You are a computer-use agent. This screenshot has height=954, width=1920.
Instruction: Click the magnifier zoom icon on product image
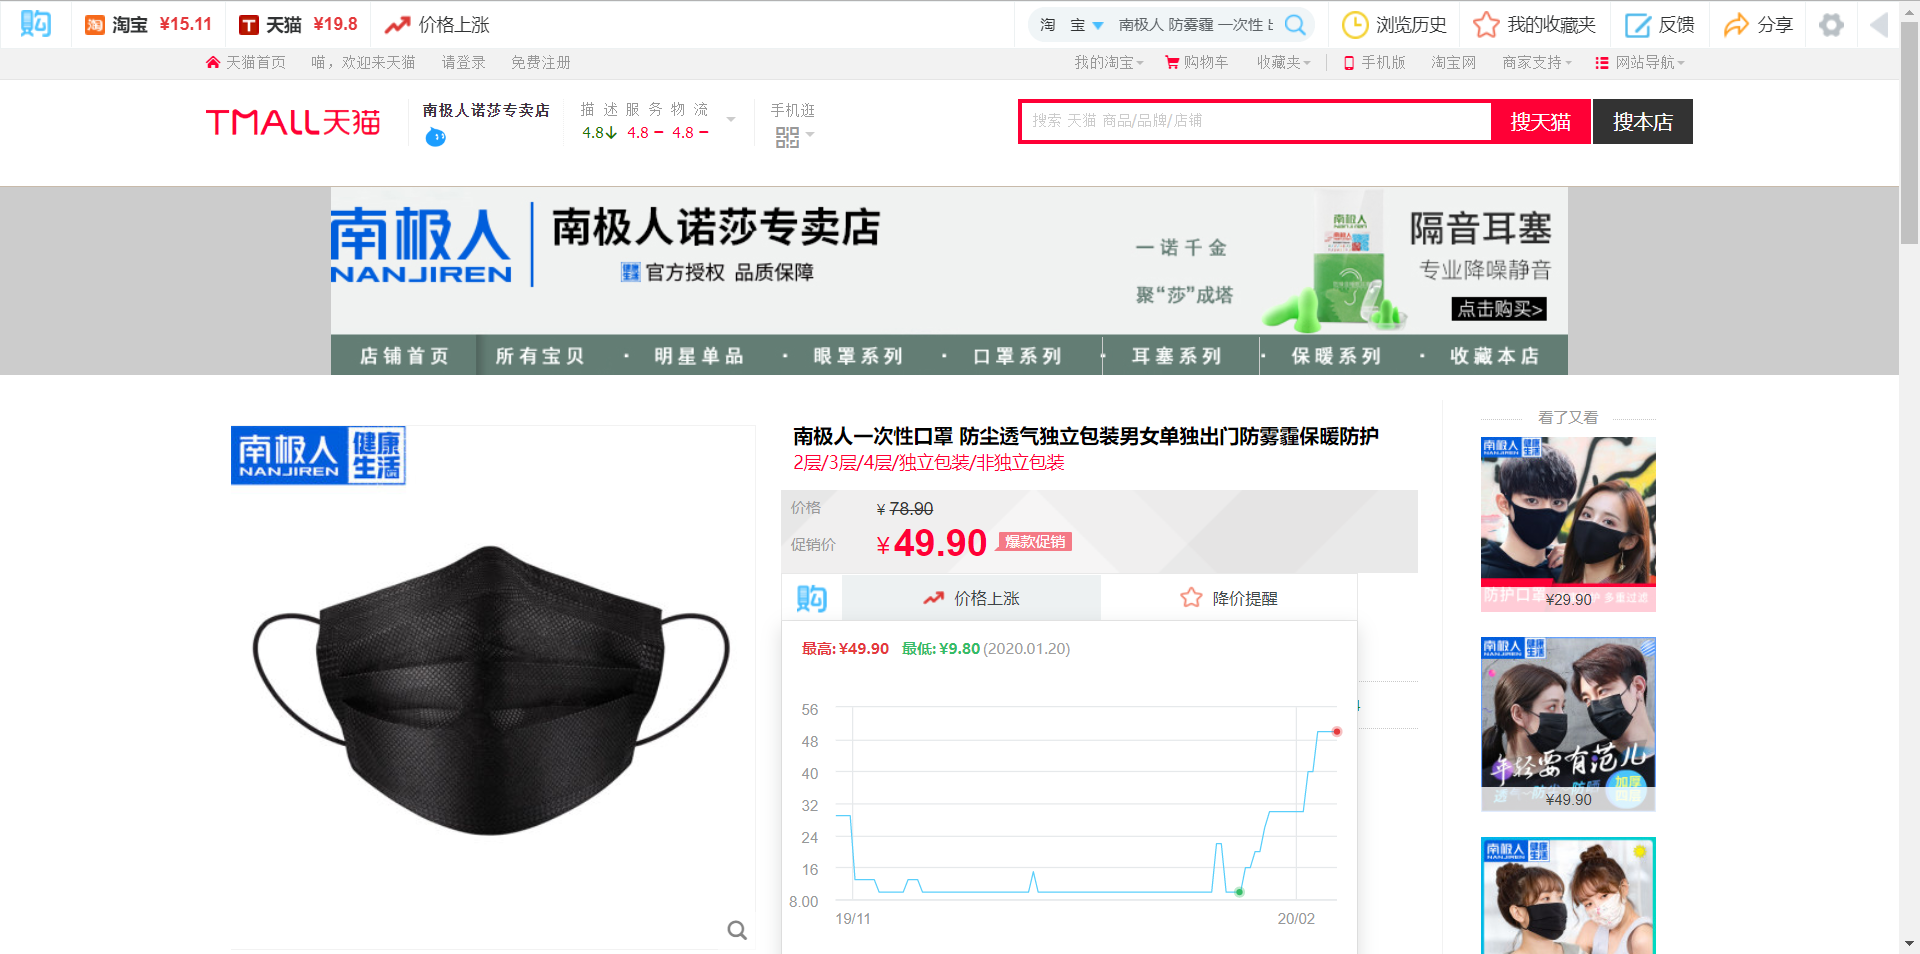pos(737,931)
